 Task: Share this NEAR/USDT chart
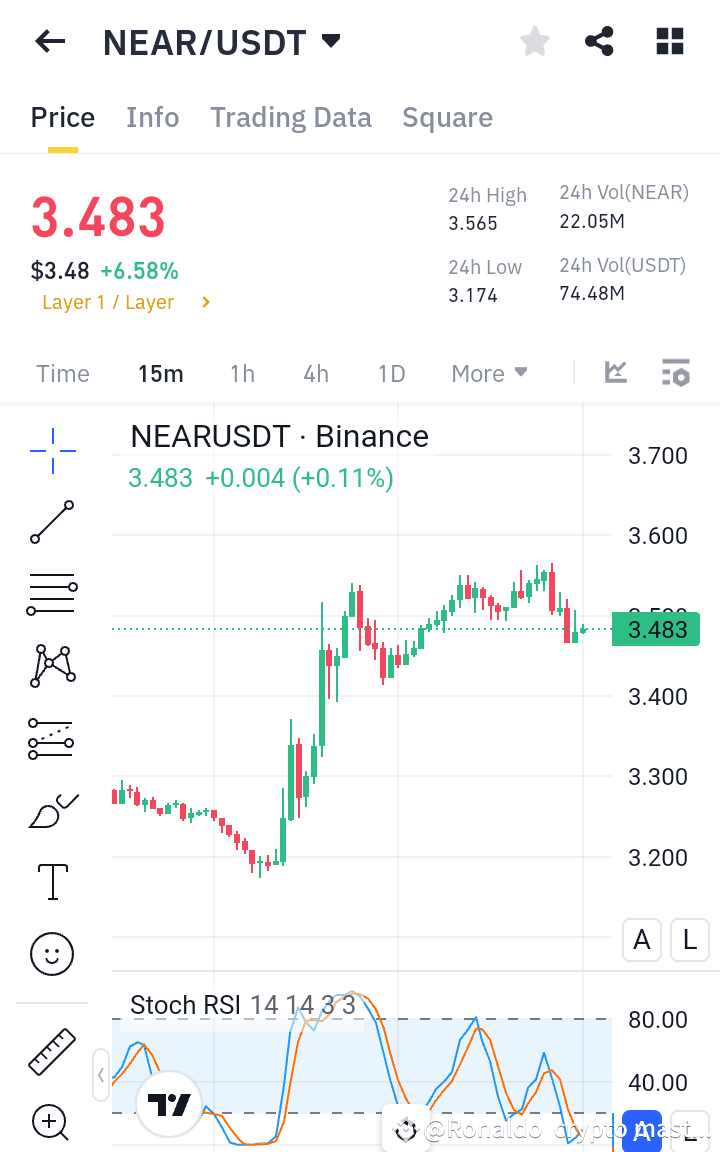coord(600,41)
